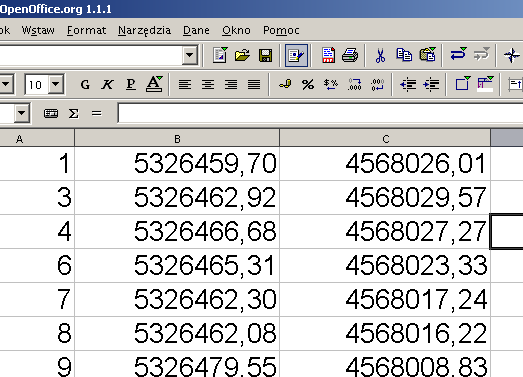Viewport: 523px width, 377px height.
Task: Open Function AutoPilot icon
Action: [51, 114]
